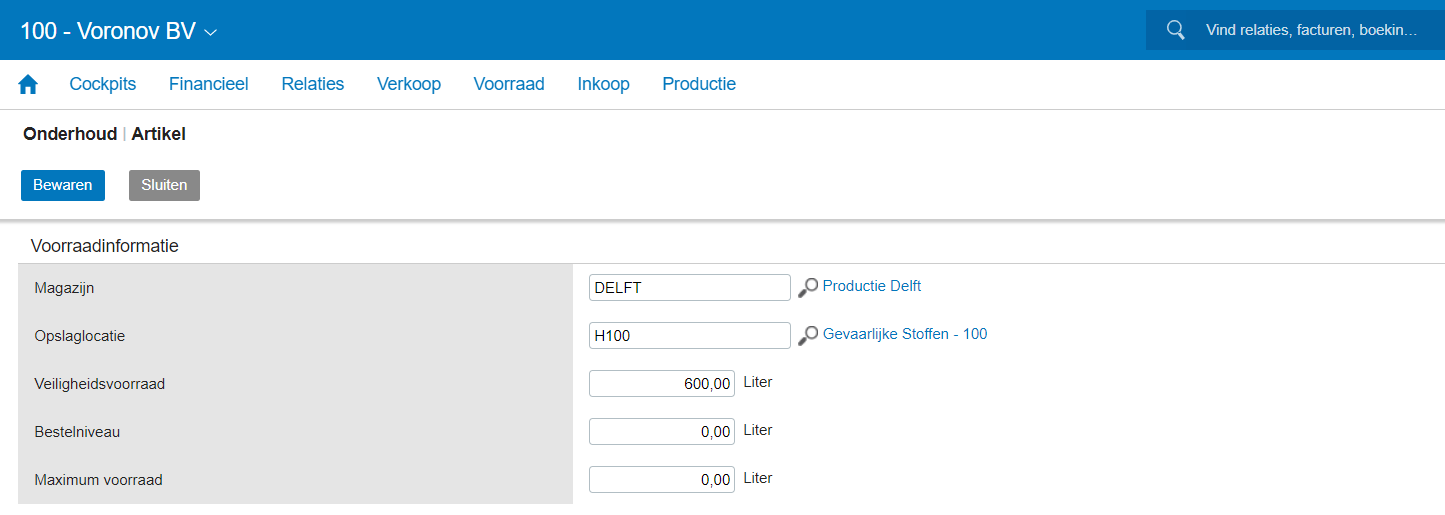Select the Relaties menu item

coord(312,84)
